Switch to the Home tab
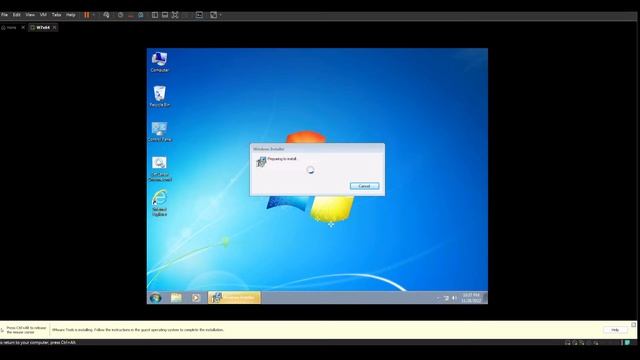This screenshot has width=640, height=360. pyautogui.click(x=9, y=28)
